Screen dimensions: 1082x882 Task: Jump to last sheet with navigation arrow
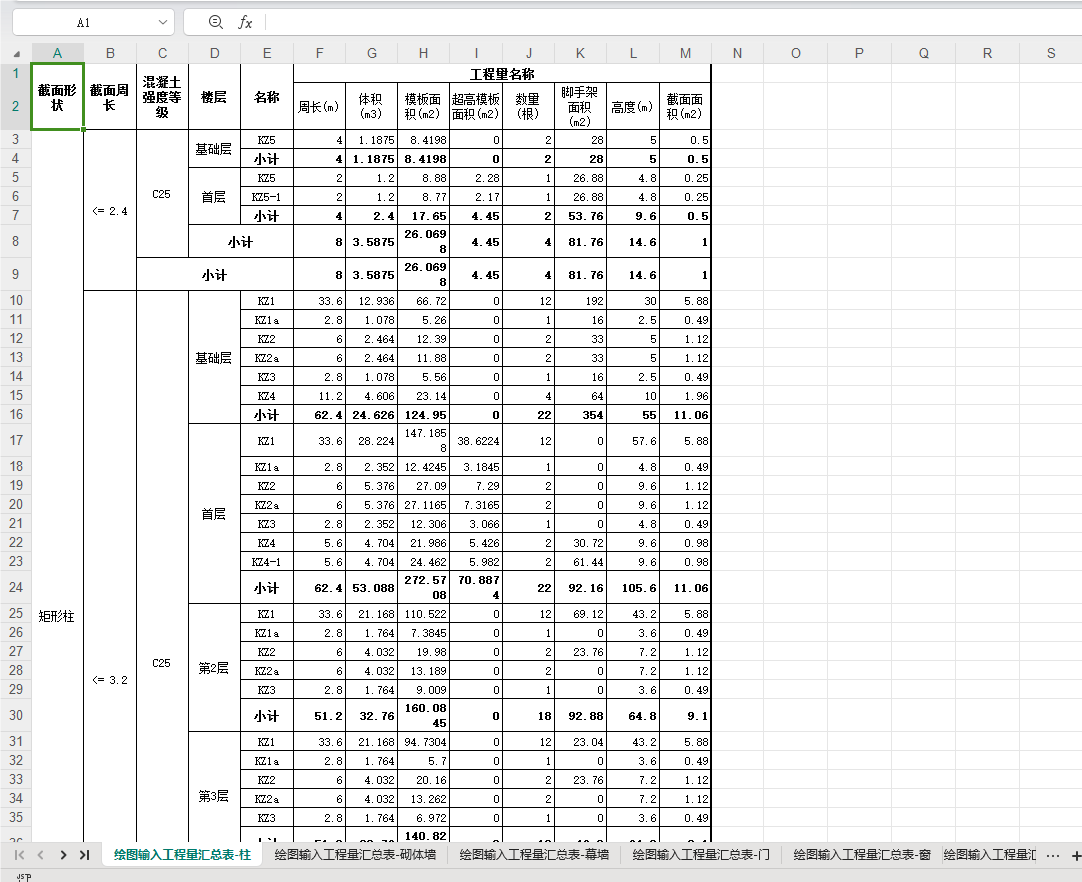tap(84, 855)
